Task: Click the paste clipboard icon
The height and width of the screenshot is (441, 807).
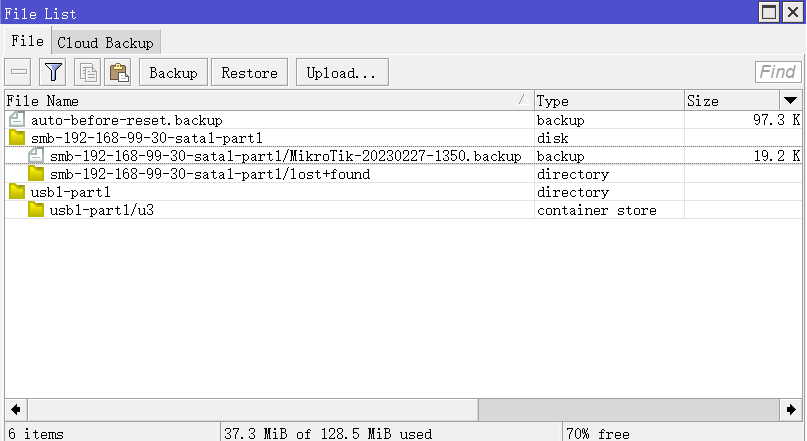Action: (x=119, y=72)
